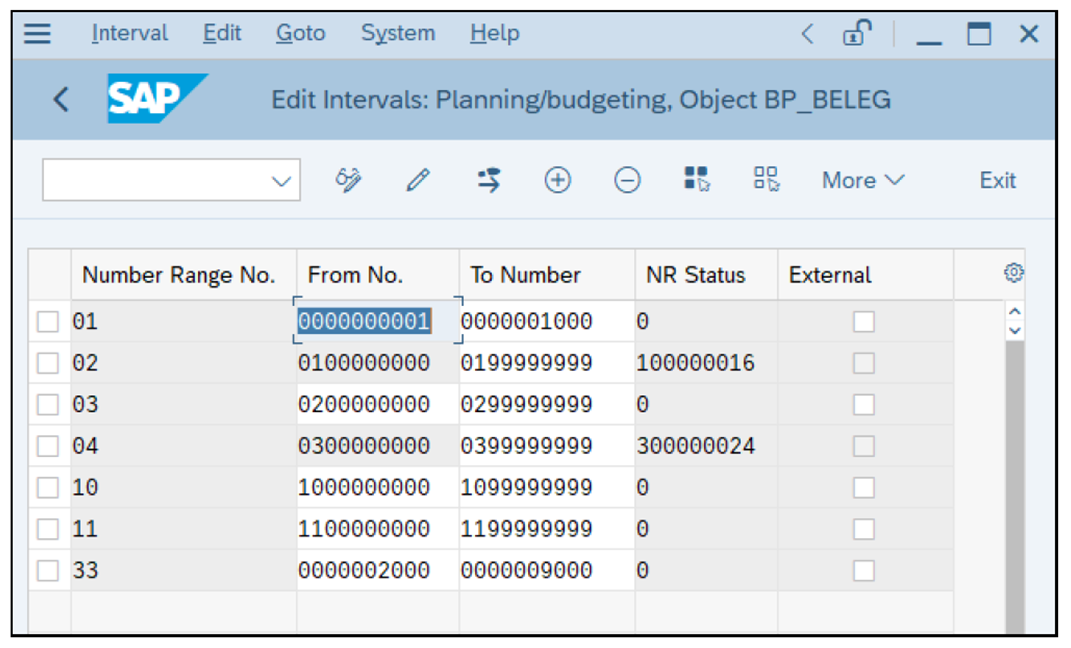Click the insert line arrow icon
Image resolution: width=1071 pixels, height=648 pixels.
(x=488, y=180)
